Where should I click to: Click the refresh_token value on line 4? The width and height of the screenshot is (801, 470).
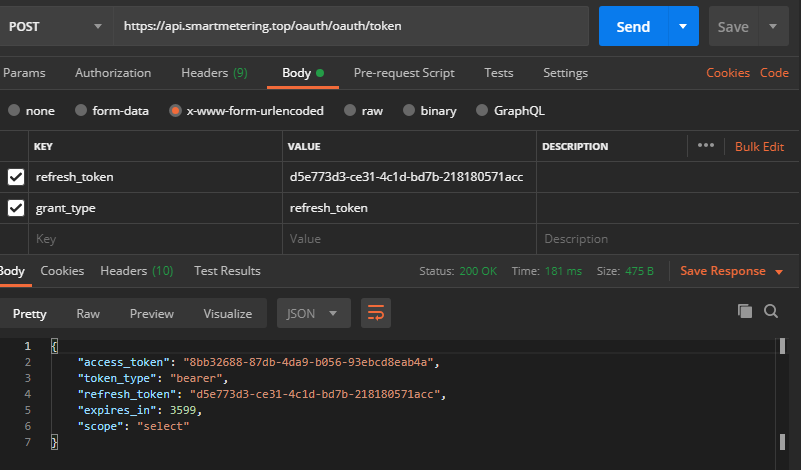point(315,394)
